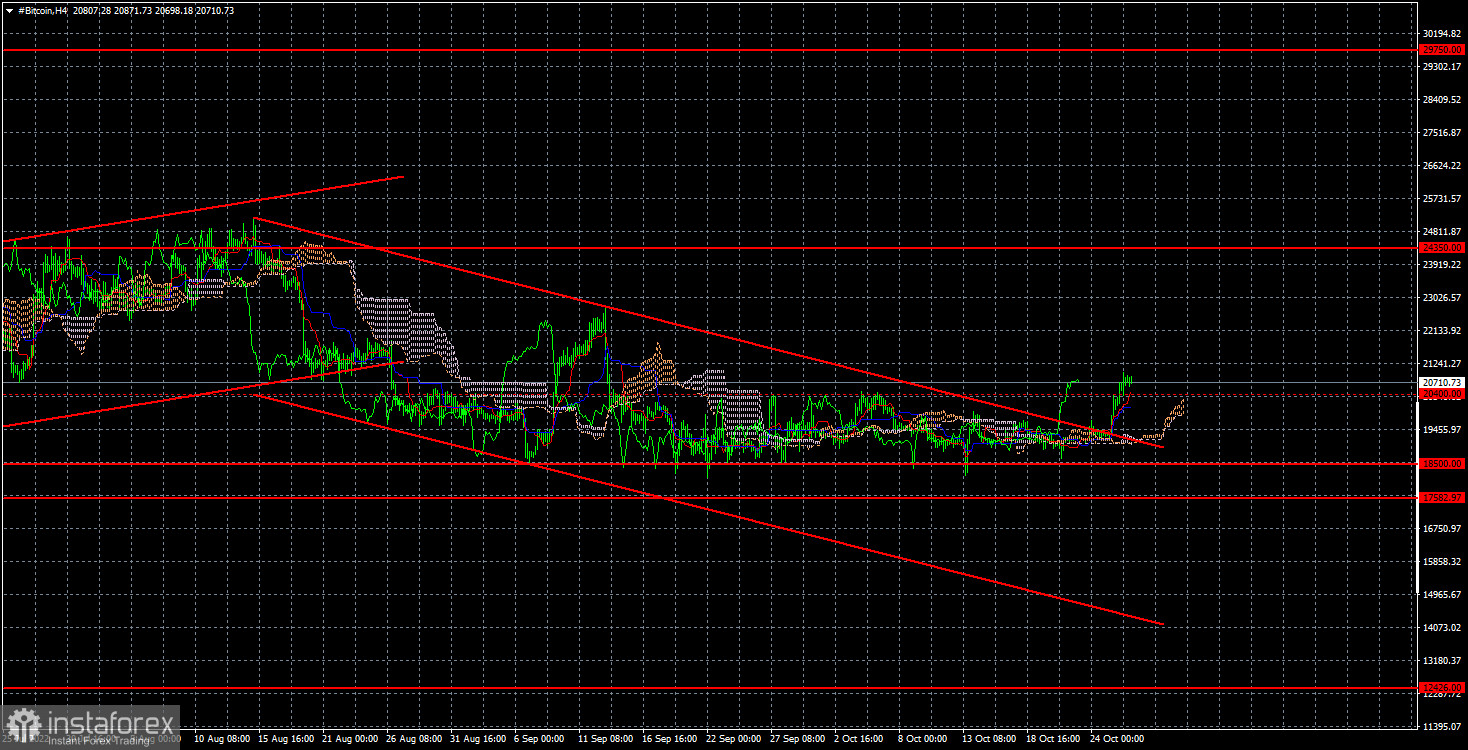The image size is (1468, 750).
Task: Click the 22133.92 price axis value
Action: tap(1442, 330)
